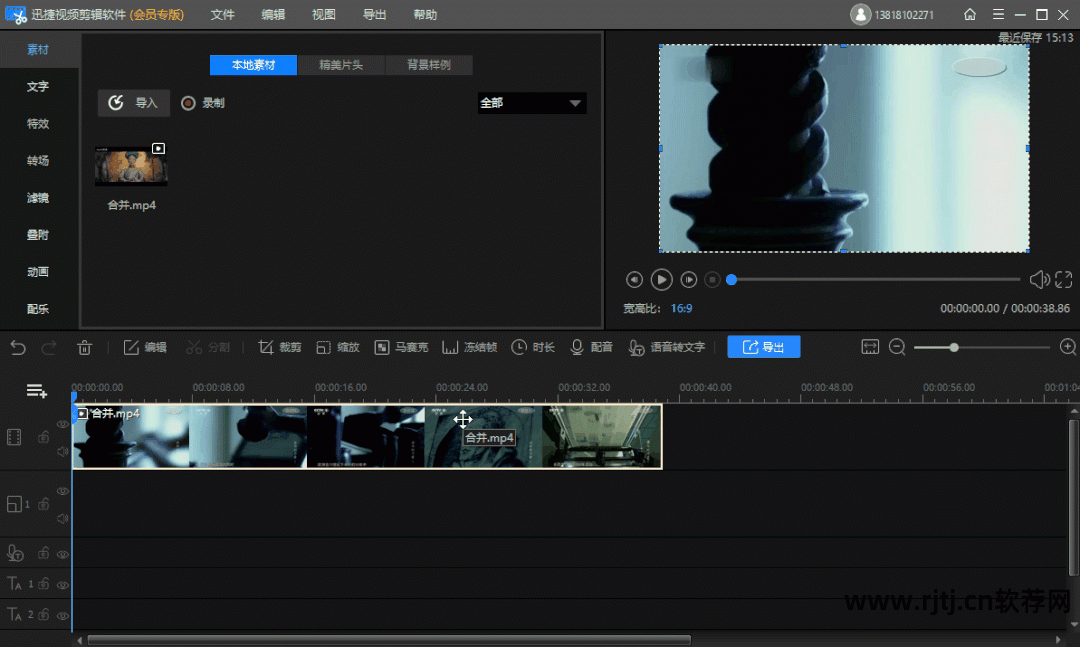Viewport: 1080px width, 647px height.
Task: Zoom in the timeline with plus icon
Action: 1068,347
